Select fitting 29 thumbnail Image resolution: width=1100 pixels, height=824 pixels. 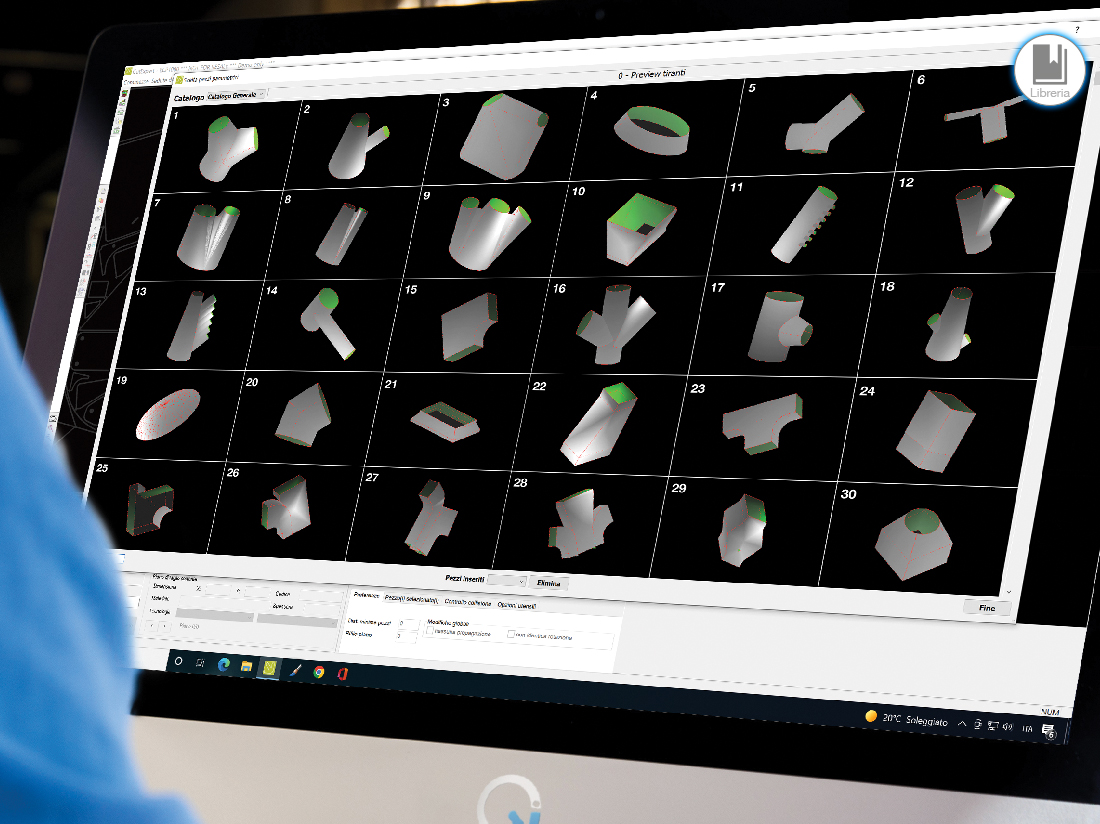click(x=744, y=529)
